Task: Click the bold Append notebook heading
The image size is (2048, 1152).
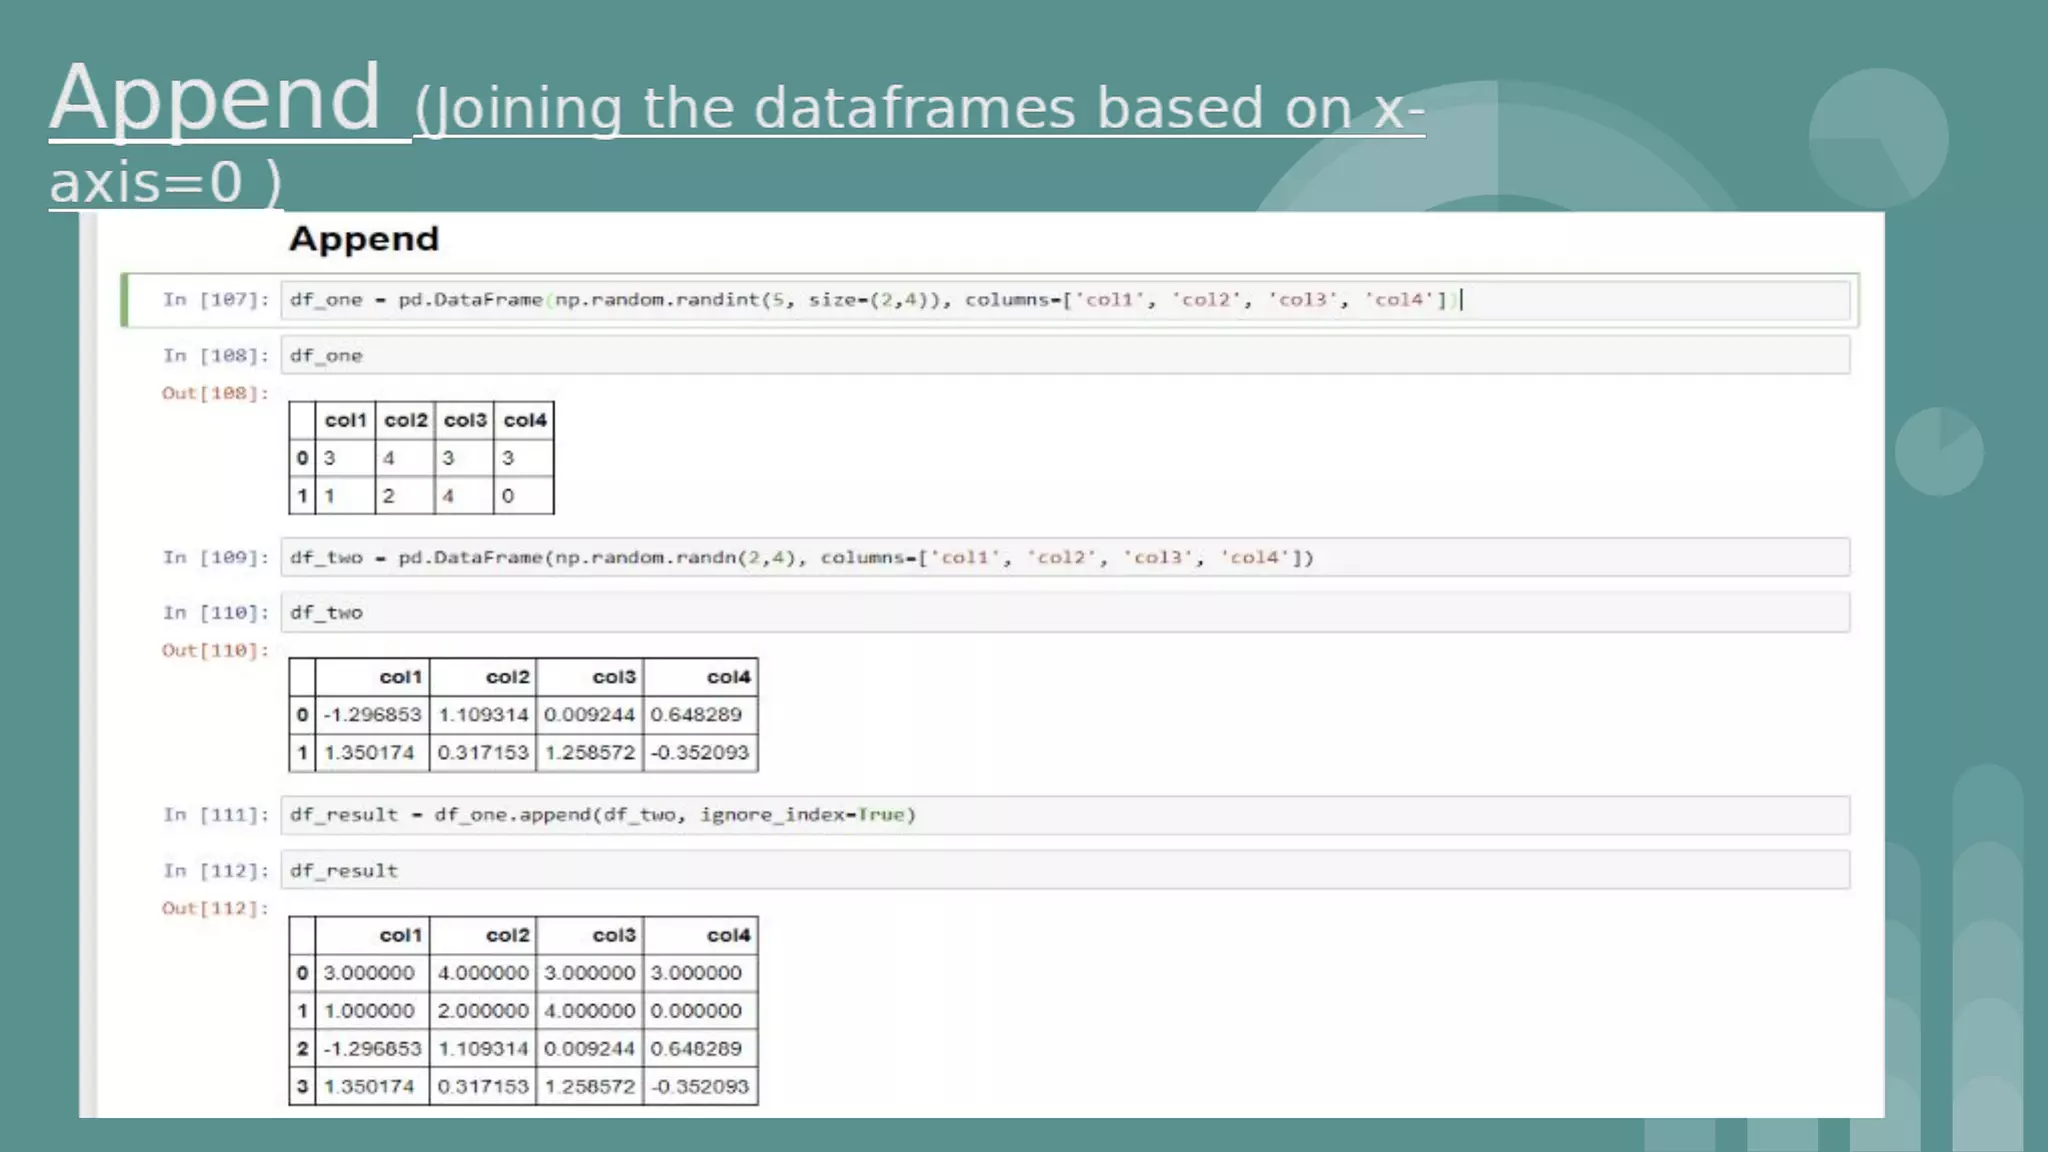Action: pos(364,239)
